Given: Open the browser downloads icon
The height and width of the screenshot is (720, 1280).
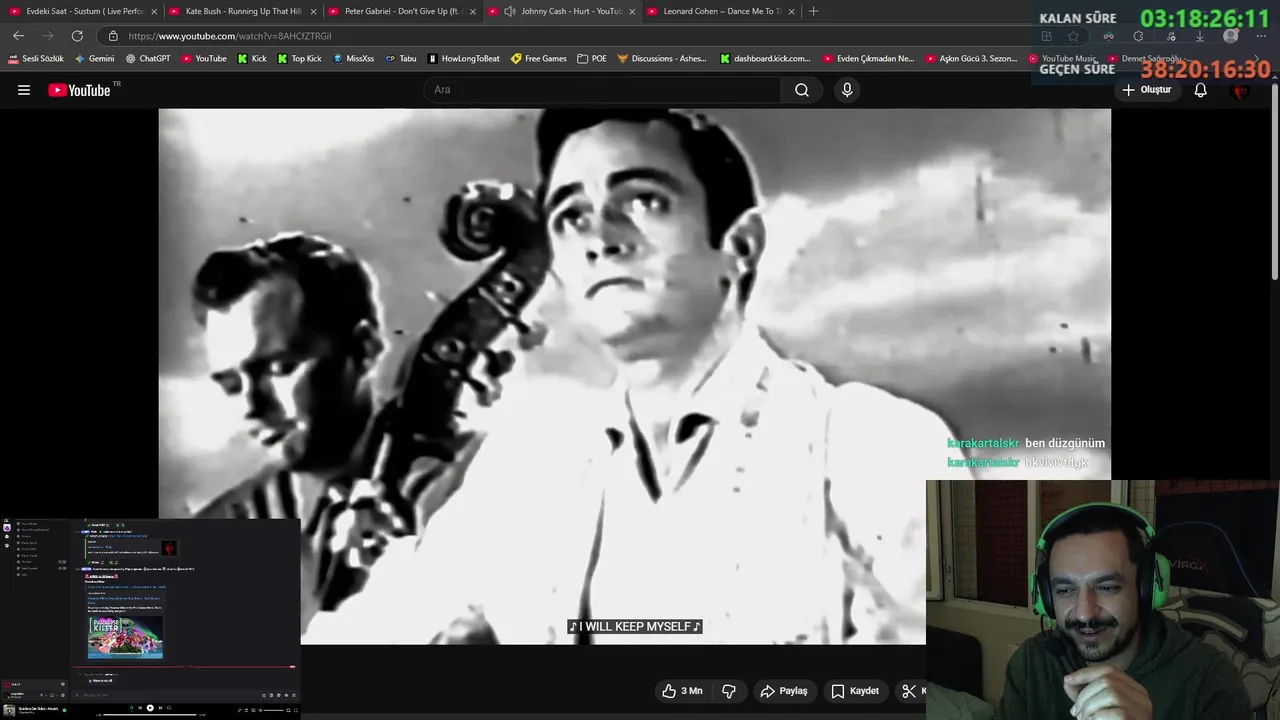Looking at the screenshot, I should (x=1200, y=36).
